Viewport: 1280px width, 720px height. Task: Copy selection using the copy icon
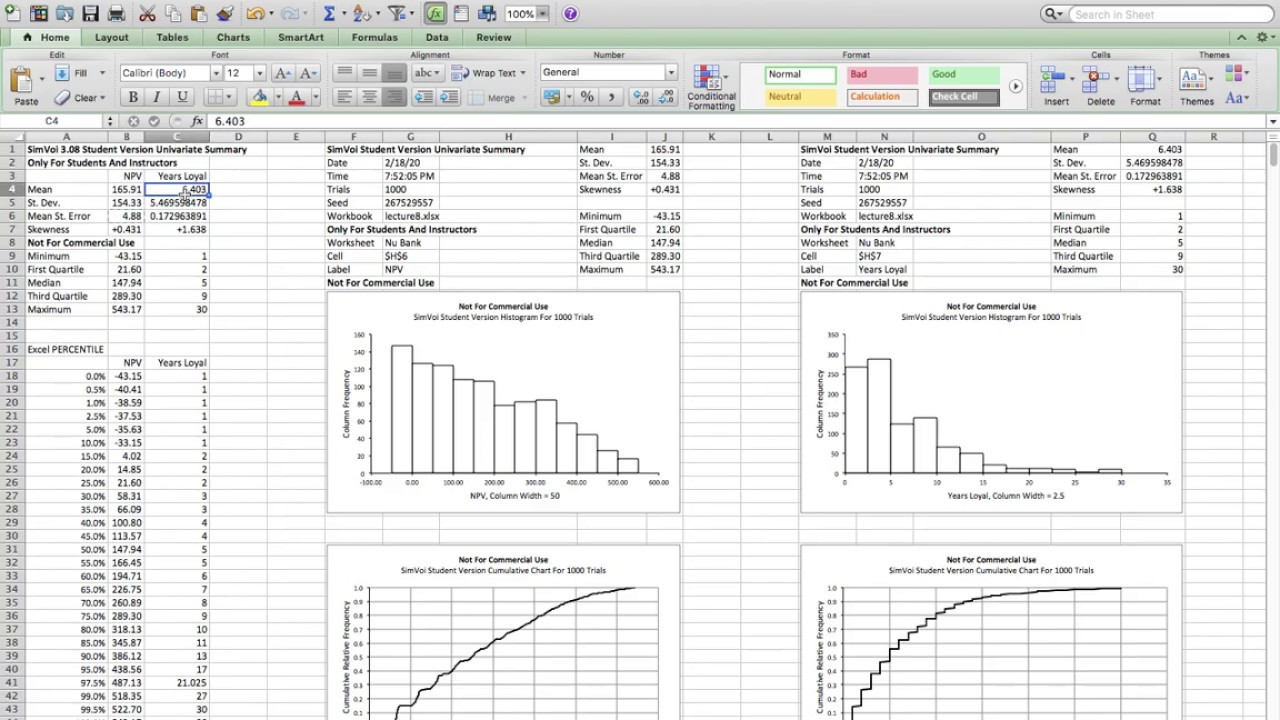173,14
